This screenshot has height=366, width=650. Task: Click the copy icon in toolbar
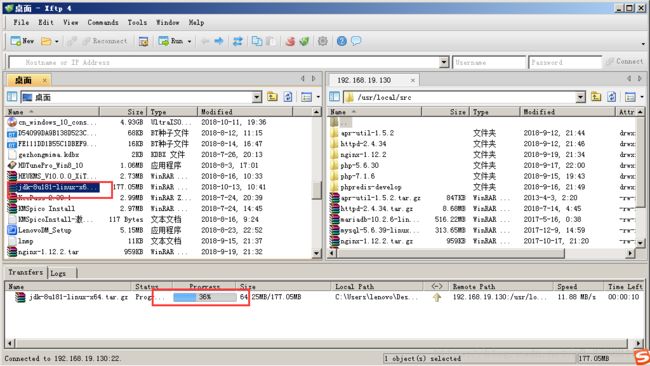(x=257, y=41)
